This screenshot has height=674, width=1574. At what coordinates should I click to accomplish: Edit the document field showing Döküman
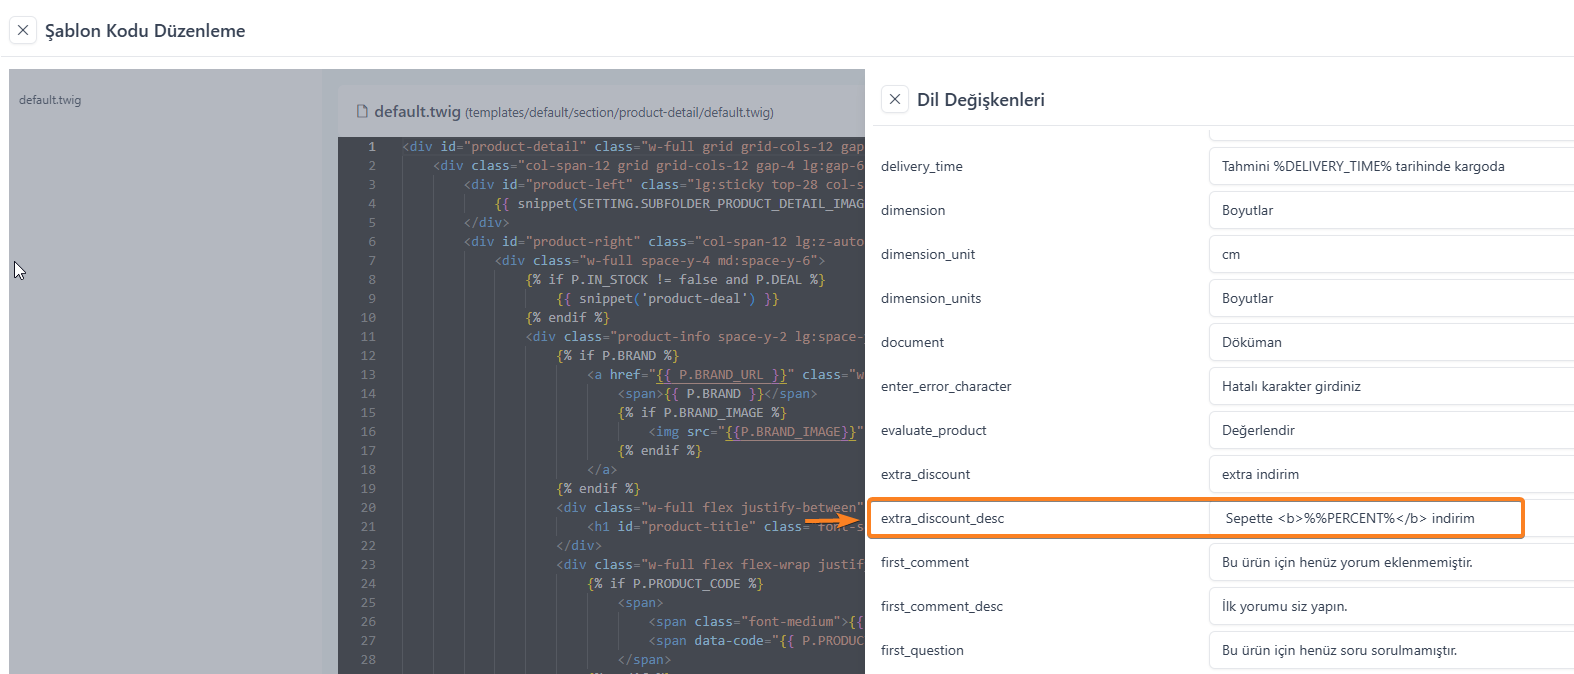1390,342
